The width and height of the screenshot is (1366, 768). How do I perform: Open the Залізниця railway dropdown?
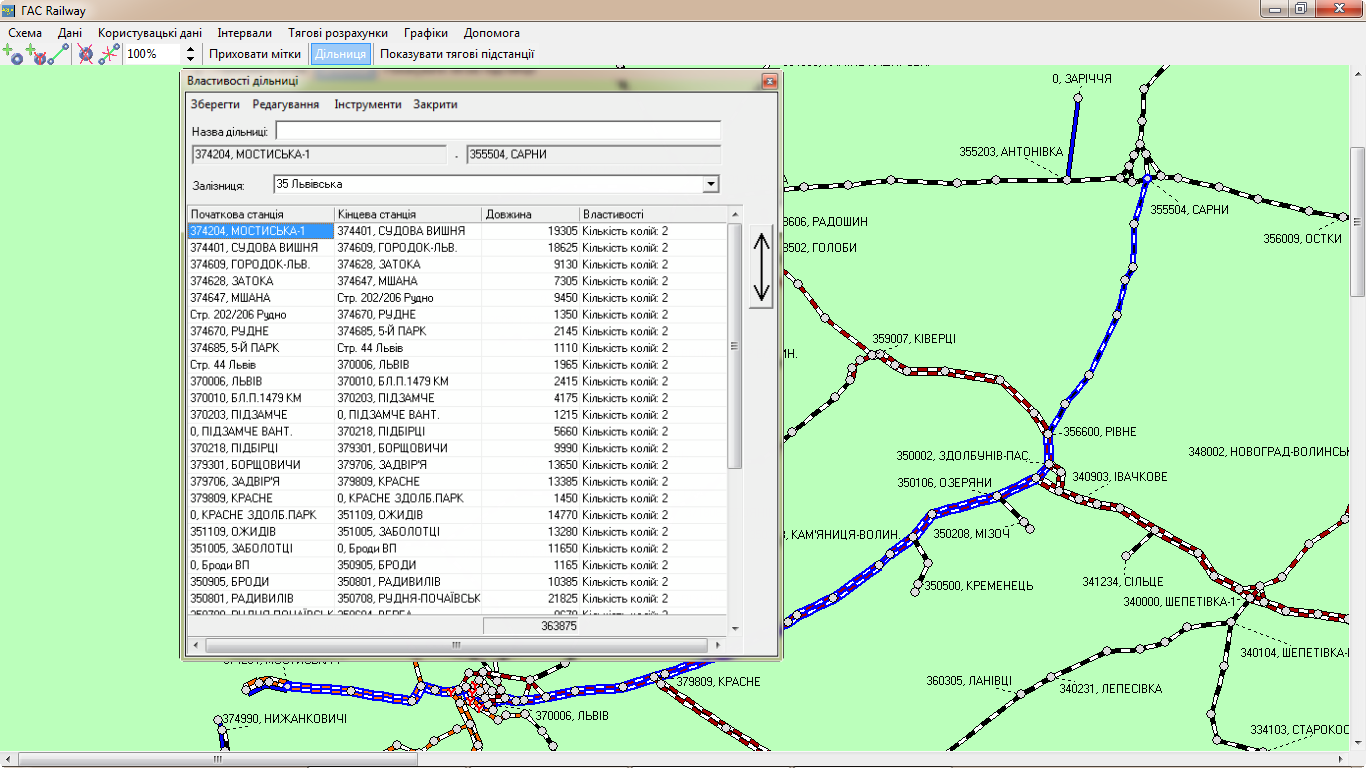pos(710,185)
